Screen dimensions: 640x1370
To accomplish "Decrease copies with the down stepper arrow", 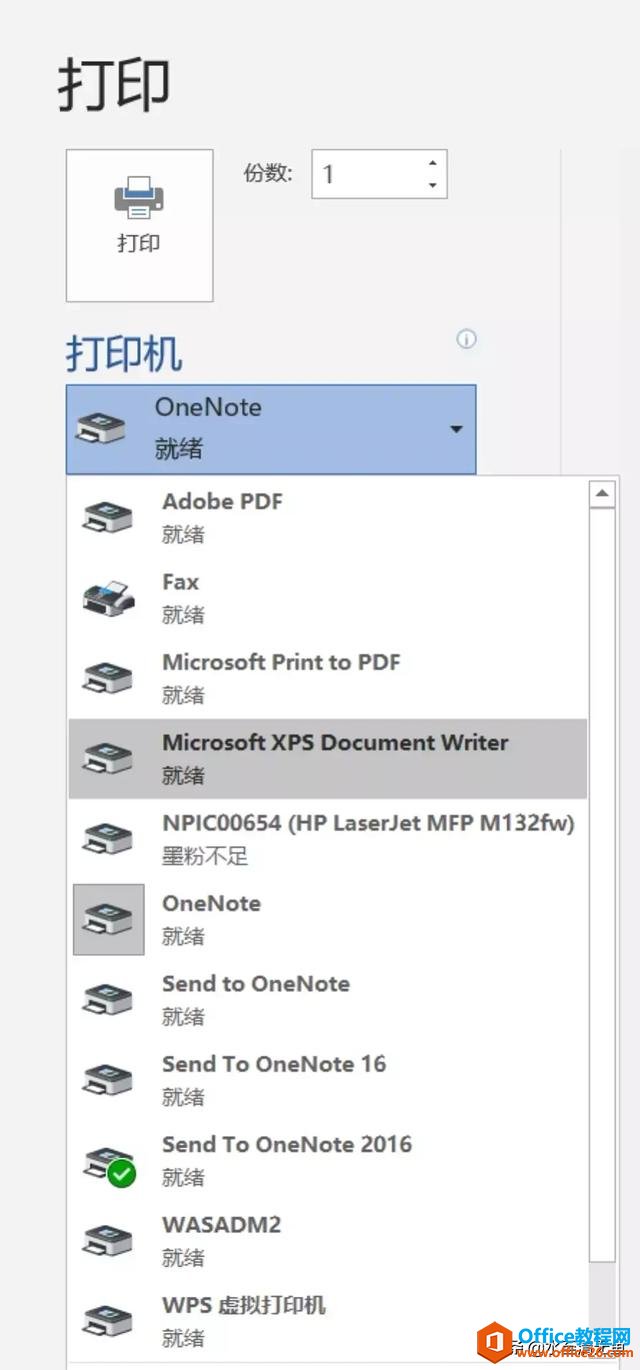I will (x=432, y=186).
